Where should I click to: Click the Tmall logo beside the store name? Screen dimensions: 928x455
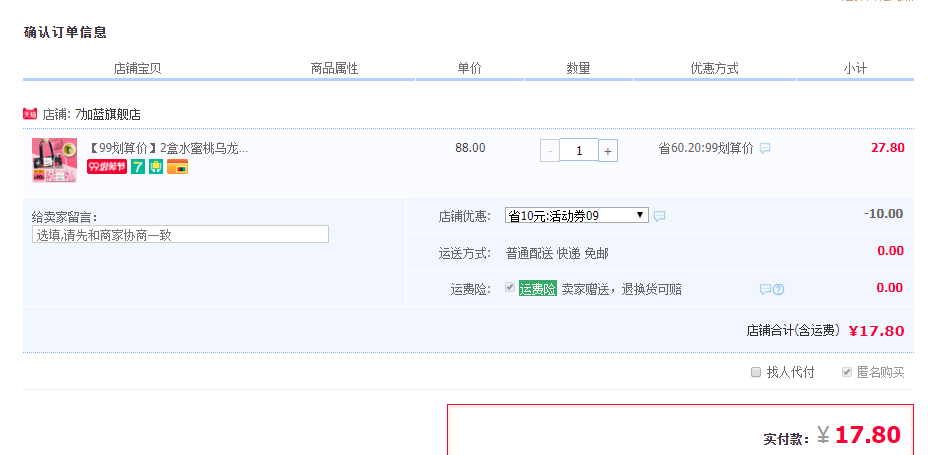click(x=30, y=114)
